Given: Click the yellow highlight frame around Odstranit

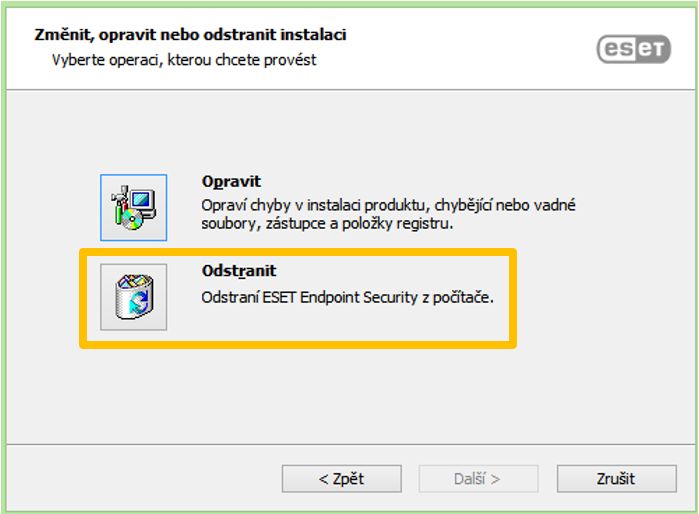Looking at the screenshot, I should (298, 252).
